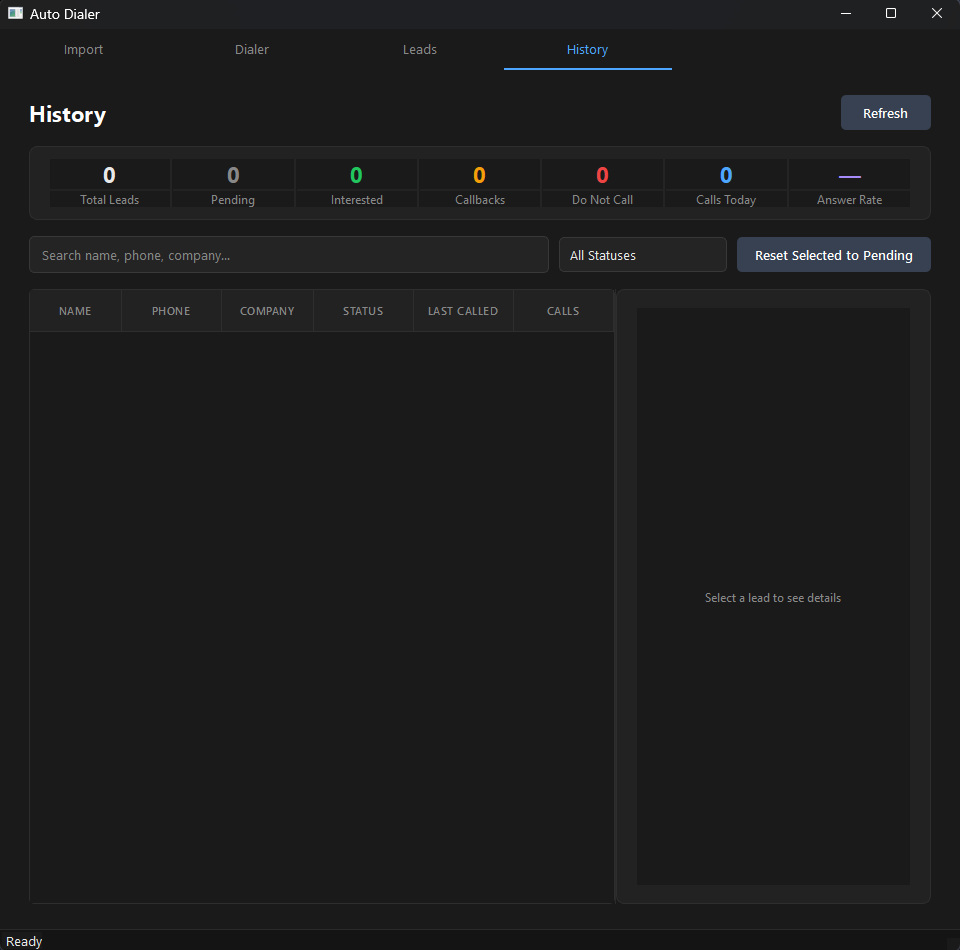Screen dimensions: 960x950
Task: Open the All Statuses dropdown
Action: click(x=642, y=255)
